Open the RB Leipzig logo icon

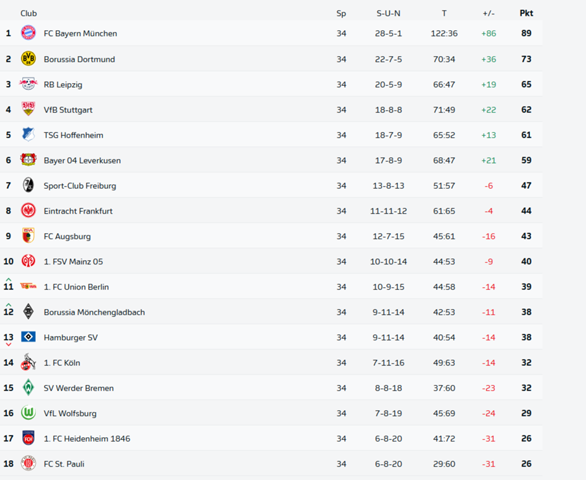click(x=28, y=84)
